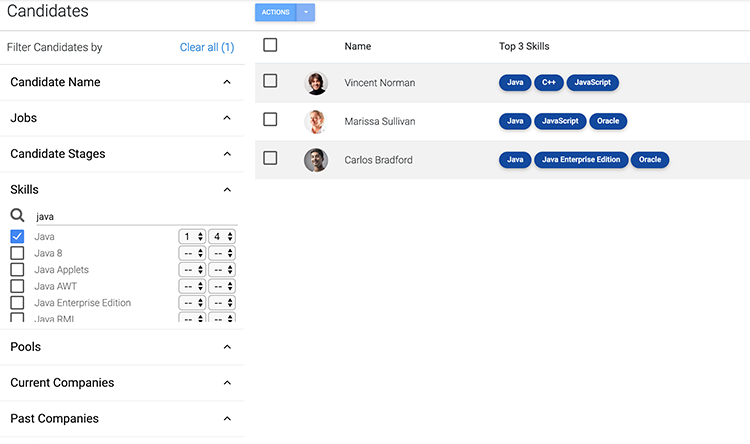Click Marissa Sullivan's profile picture
Viewport: 750px width, 444px height.
[x=316, y=122]
